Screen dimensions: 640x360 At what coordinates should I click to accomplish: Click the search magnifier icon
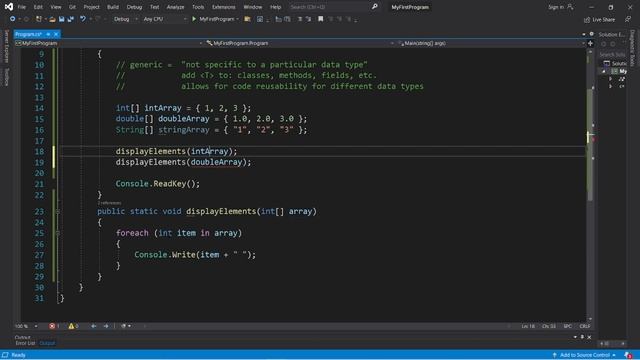[x=374, y=7]
